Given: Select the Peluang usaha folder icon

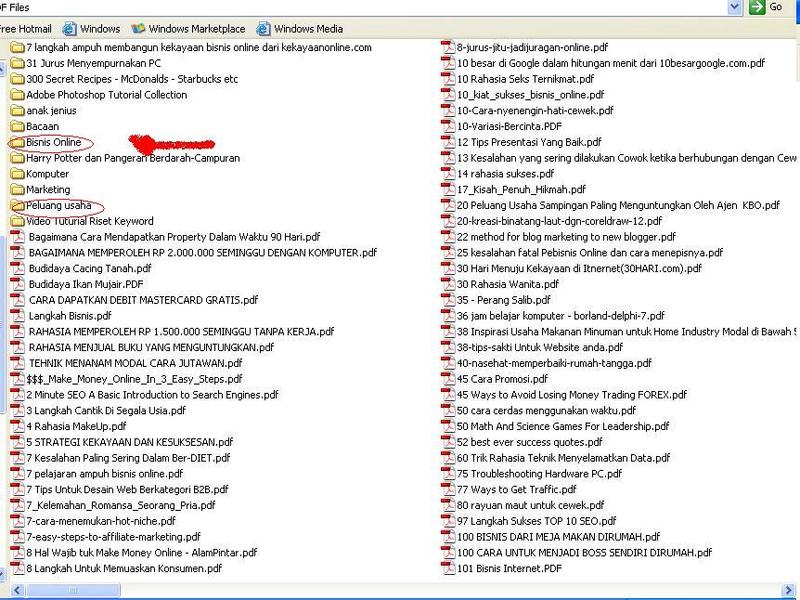Looking at the screenshot, I should (18, 206).
